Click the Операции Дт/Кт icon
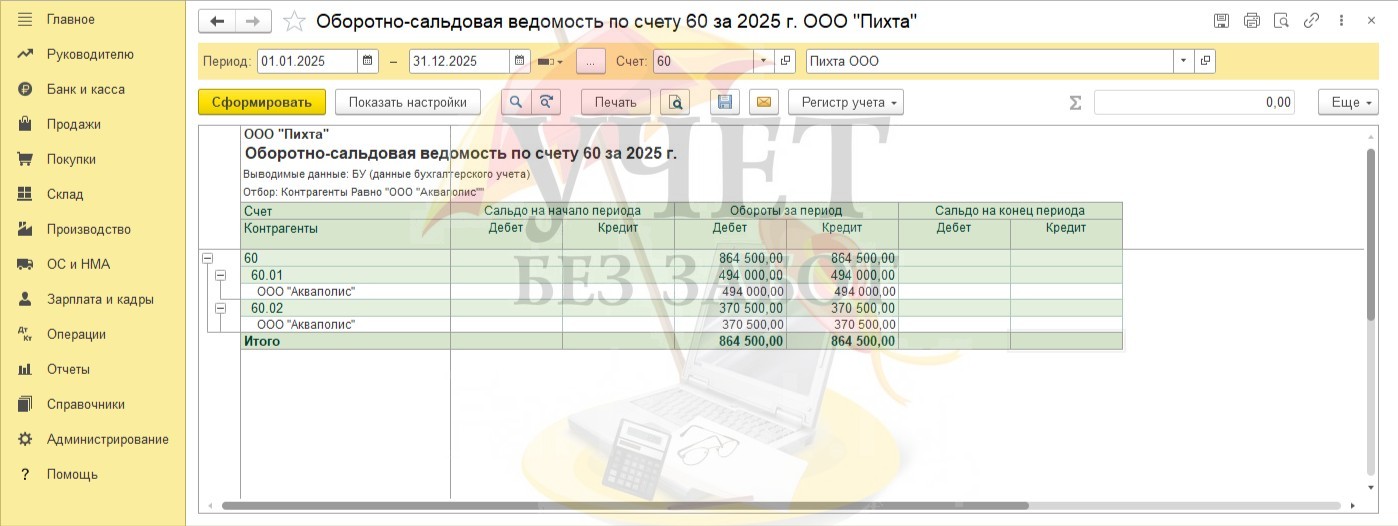Image resolution: width=1398 pixels, height=526 pixels. tap(25, 334)
